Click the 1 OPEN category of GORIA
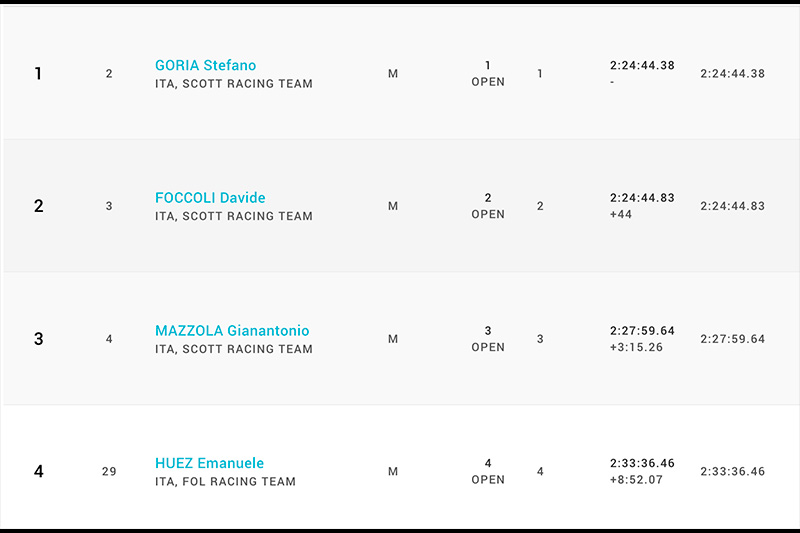The width and height of the screenshot is (800, 533). coord(488,74)
